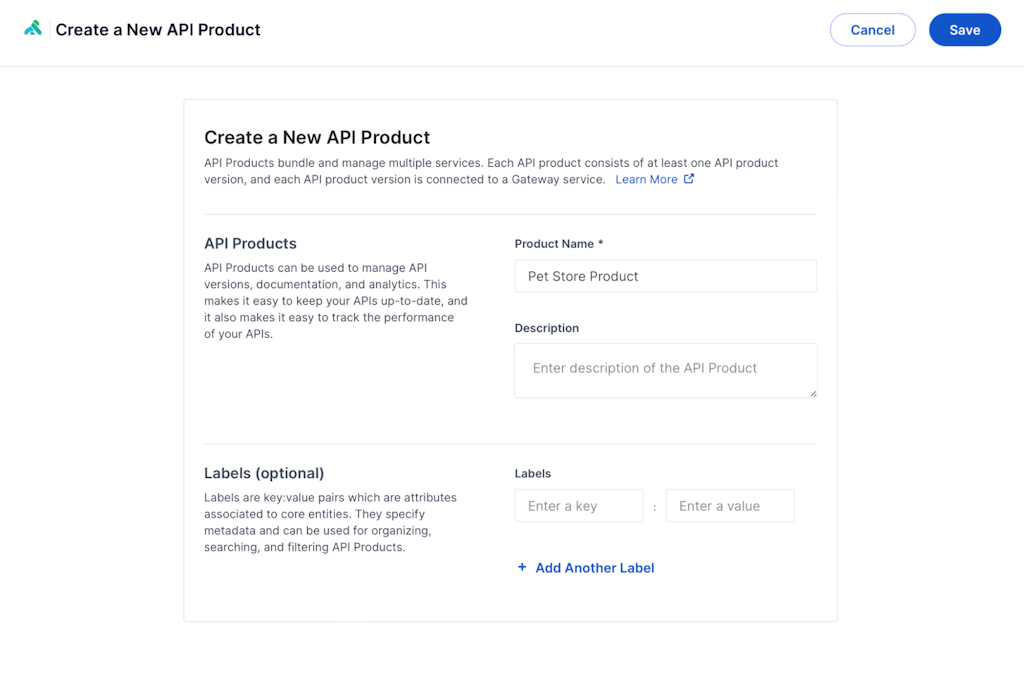Click the Labels (optional) section heading

point(264,473)
